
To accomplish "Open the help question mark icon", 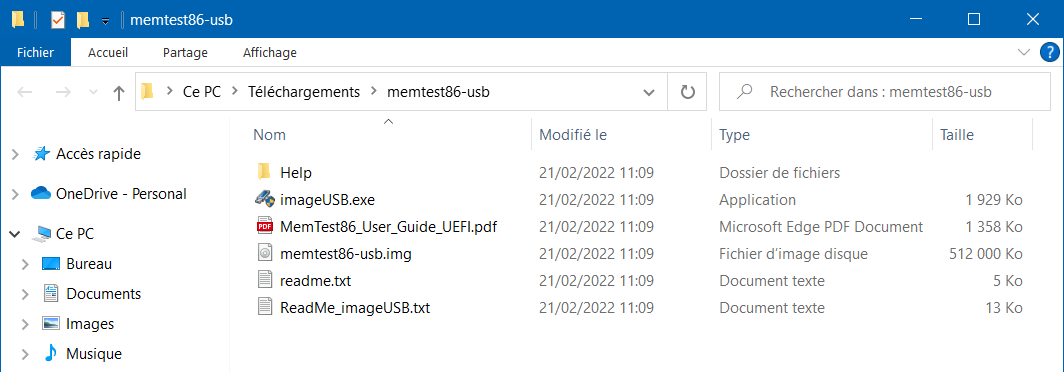I will (x=1049, y=52).
